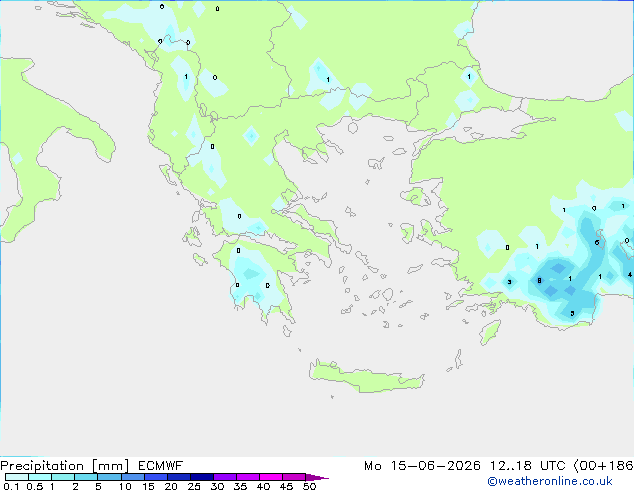The width and height of the screenshot is (634, 490).
Task: Click the 'Precipitation [mm]' title text
Action: 65,466
